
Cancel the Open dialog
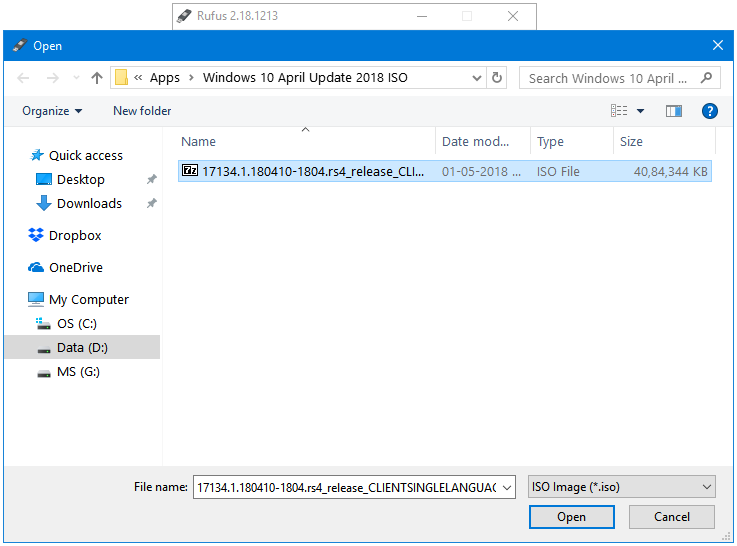672,517
